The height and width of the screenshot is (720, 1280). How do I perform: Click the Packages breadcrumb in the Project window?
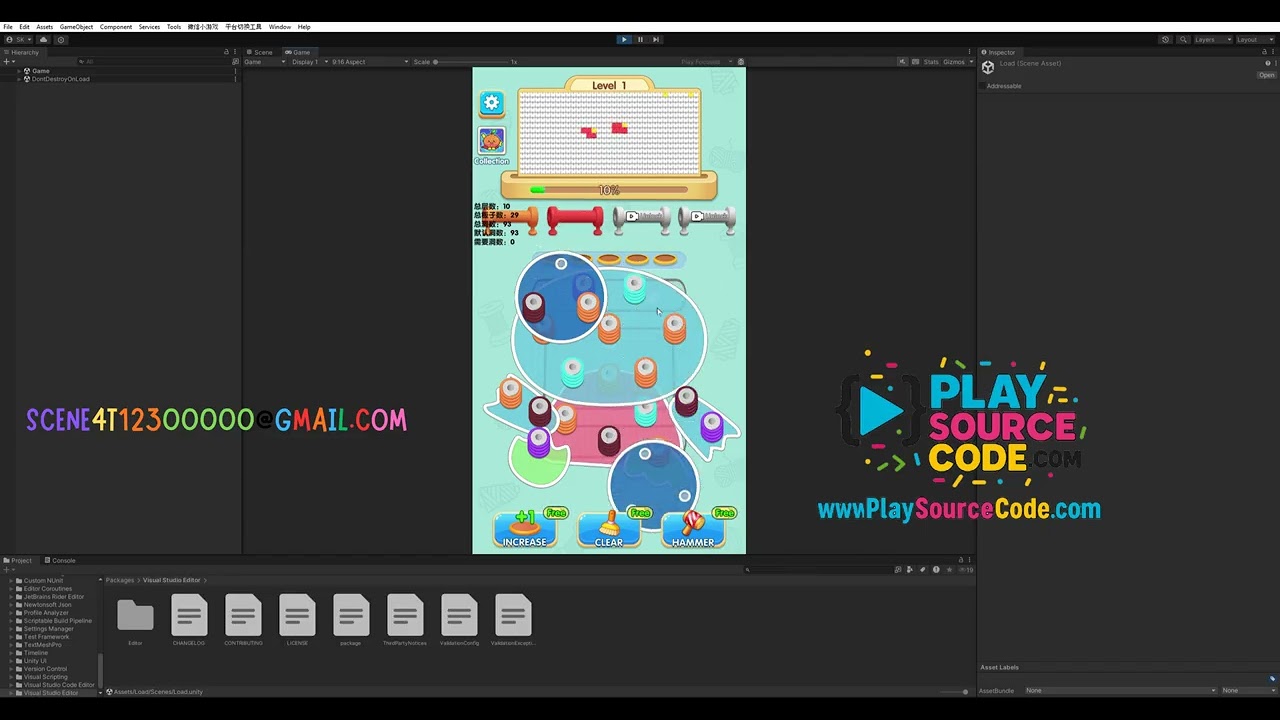pyautogui.click(x=120, y=580)
